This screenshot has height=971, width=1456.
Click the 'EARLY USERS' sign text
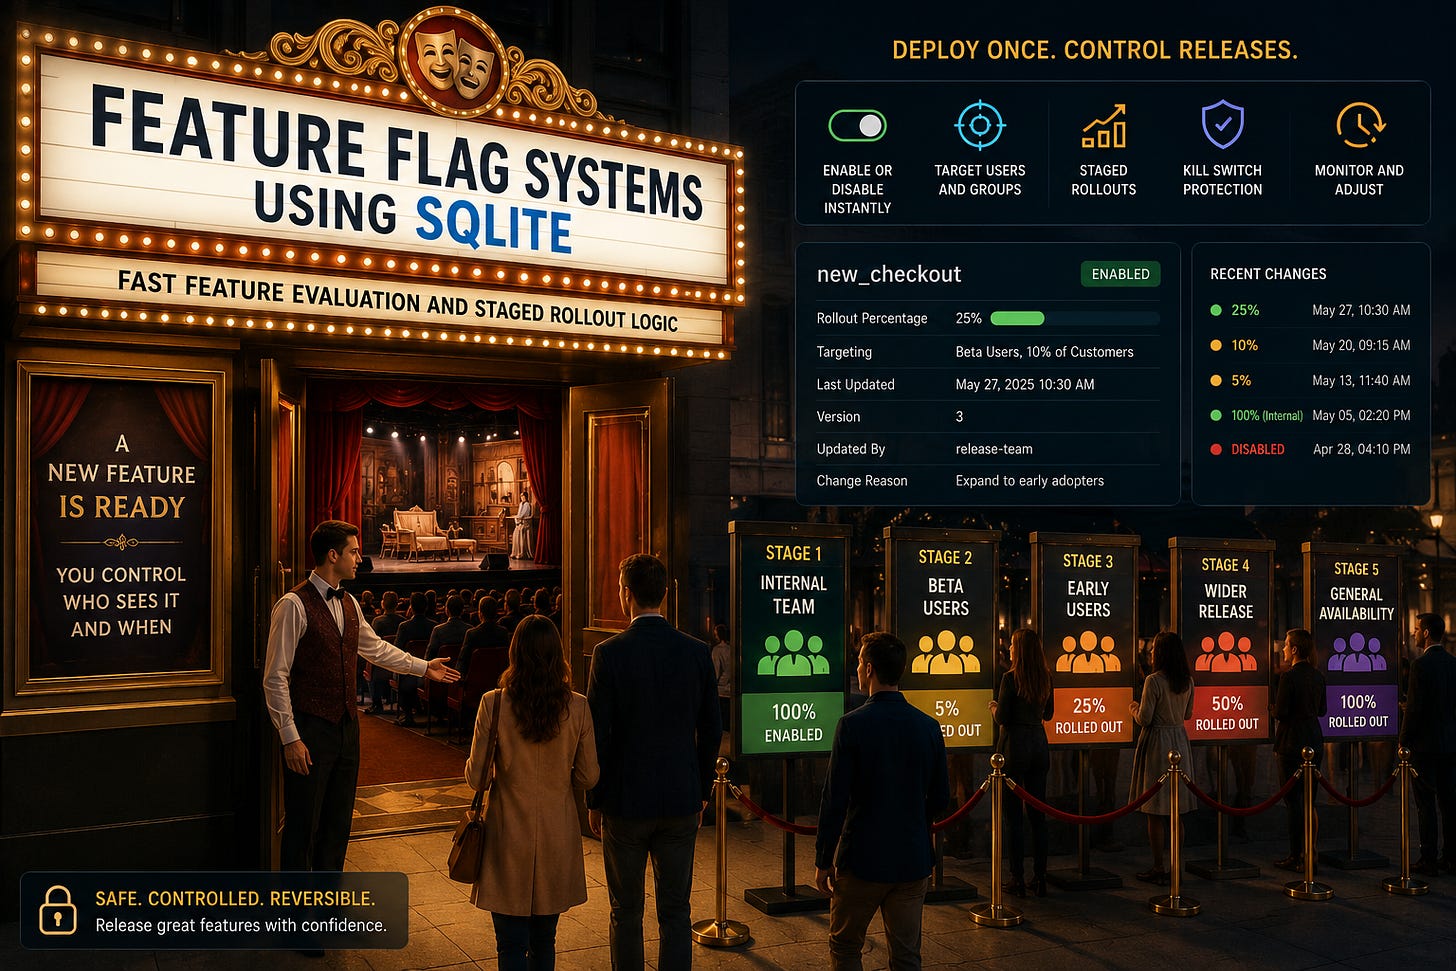pos(1088,599)
